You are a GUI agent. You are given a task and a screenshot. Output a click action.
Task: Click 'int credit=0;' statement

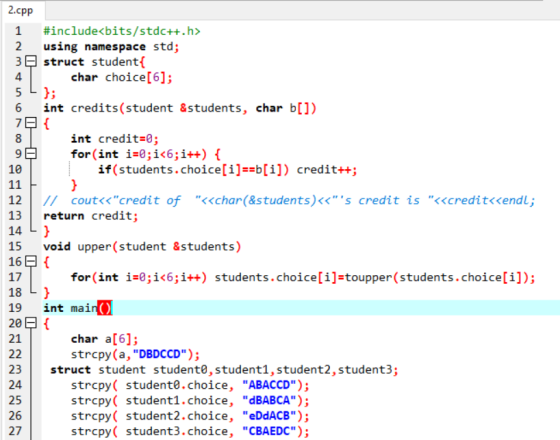pos(114,139)
